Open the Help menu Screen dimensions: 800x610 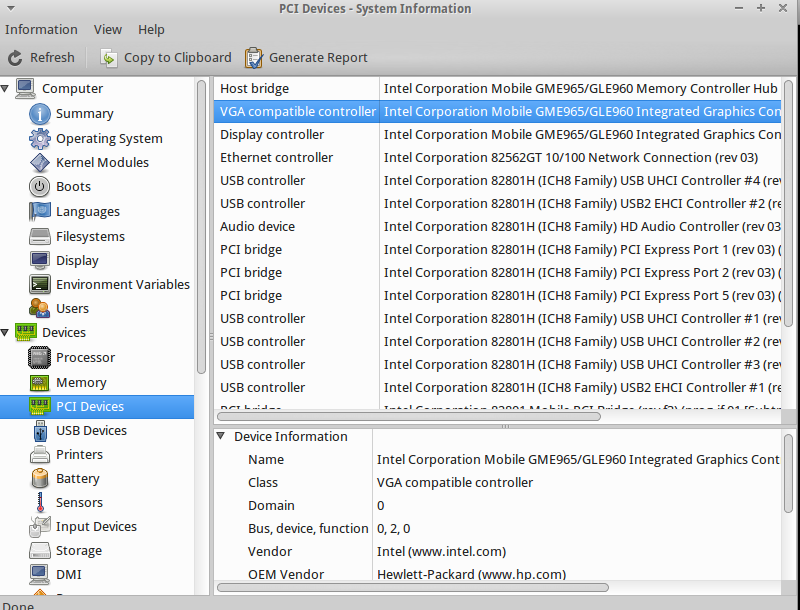pos(151,30)
